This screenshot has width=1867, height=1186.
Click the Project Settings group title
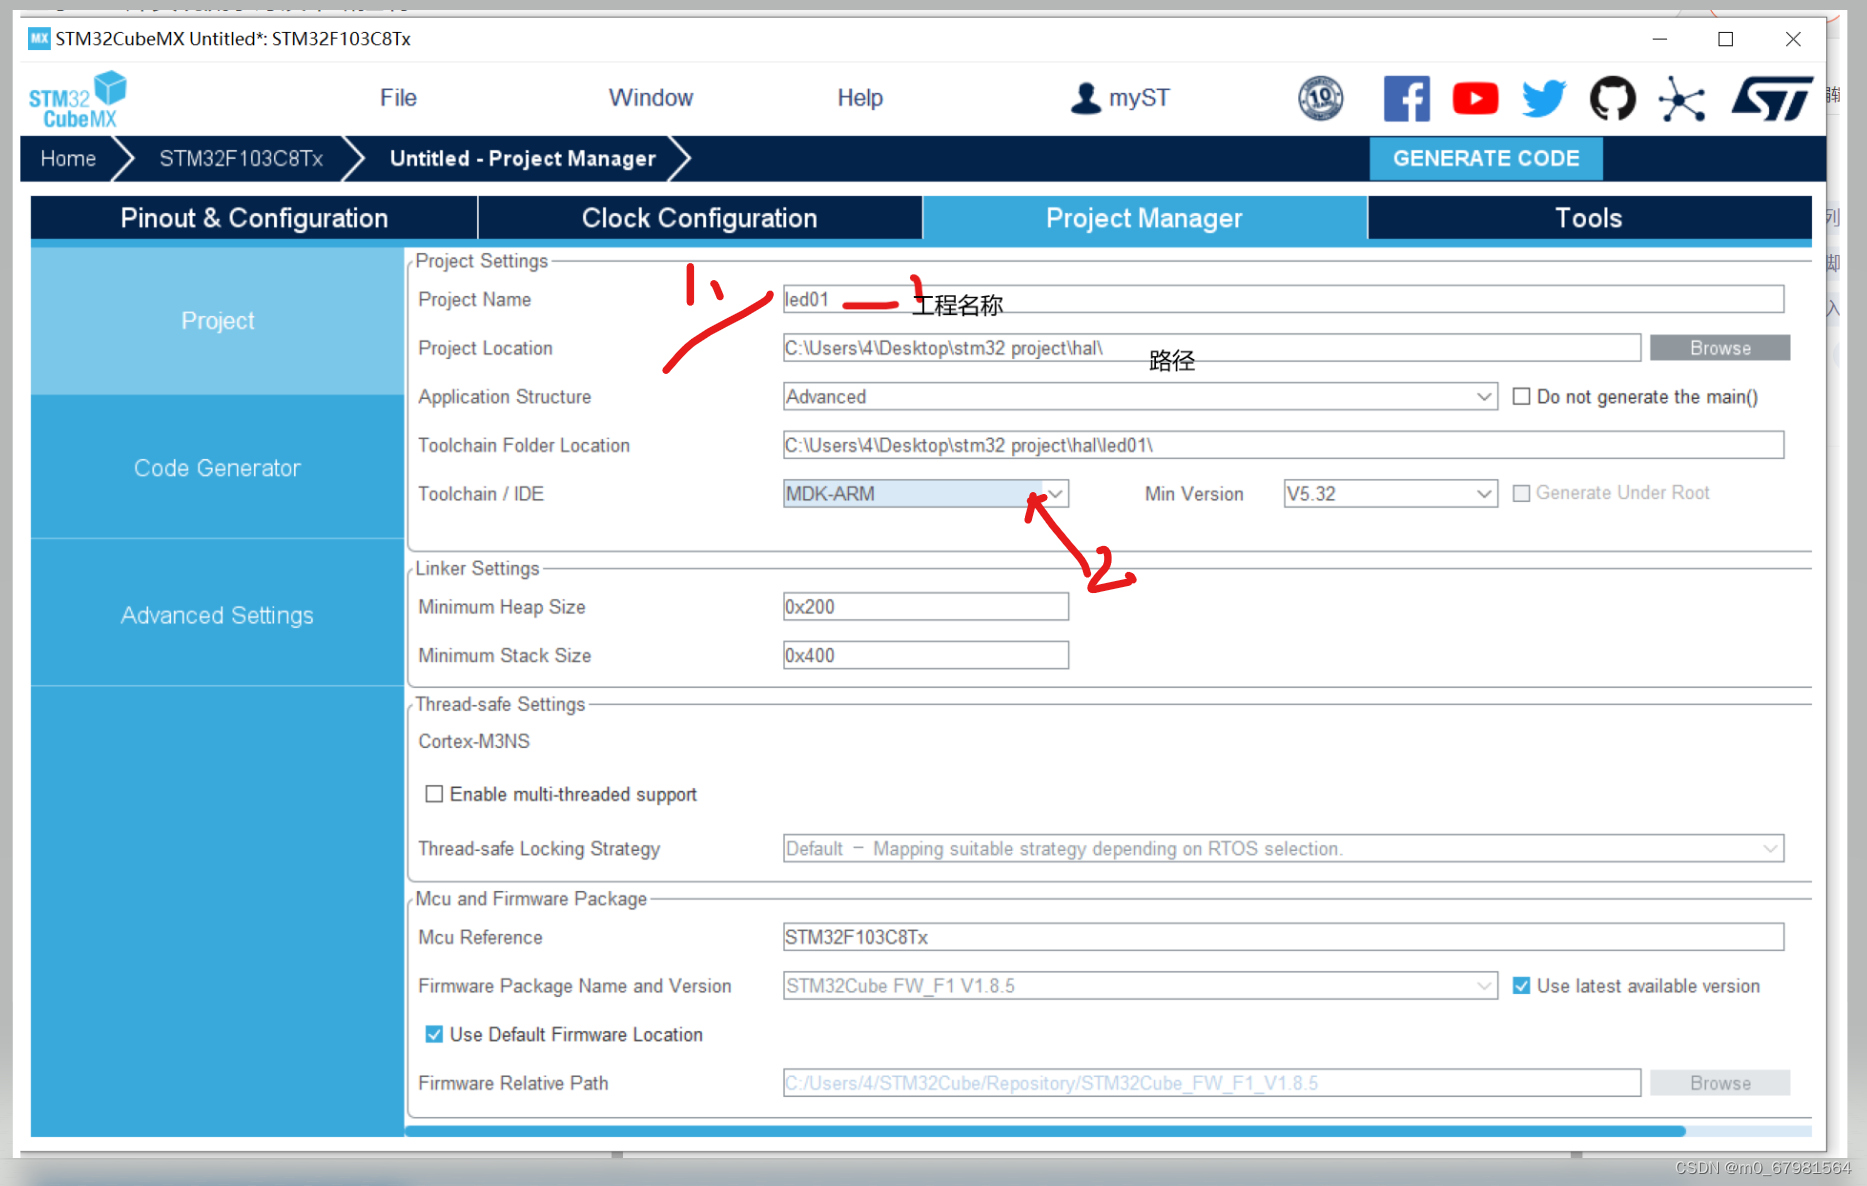click(x=482, y=261)
